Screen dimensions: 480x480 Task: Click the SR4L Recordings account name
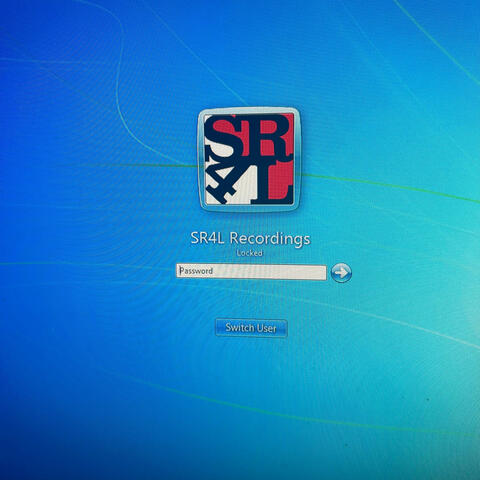coord(250,239)
